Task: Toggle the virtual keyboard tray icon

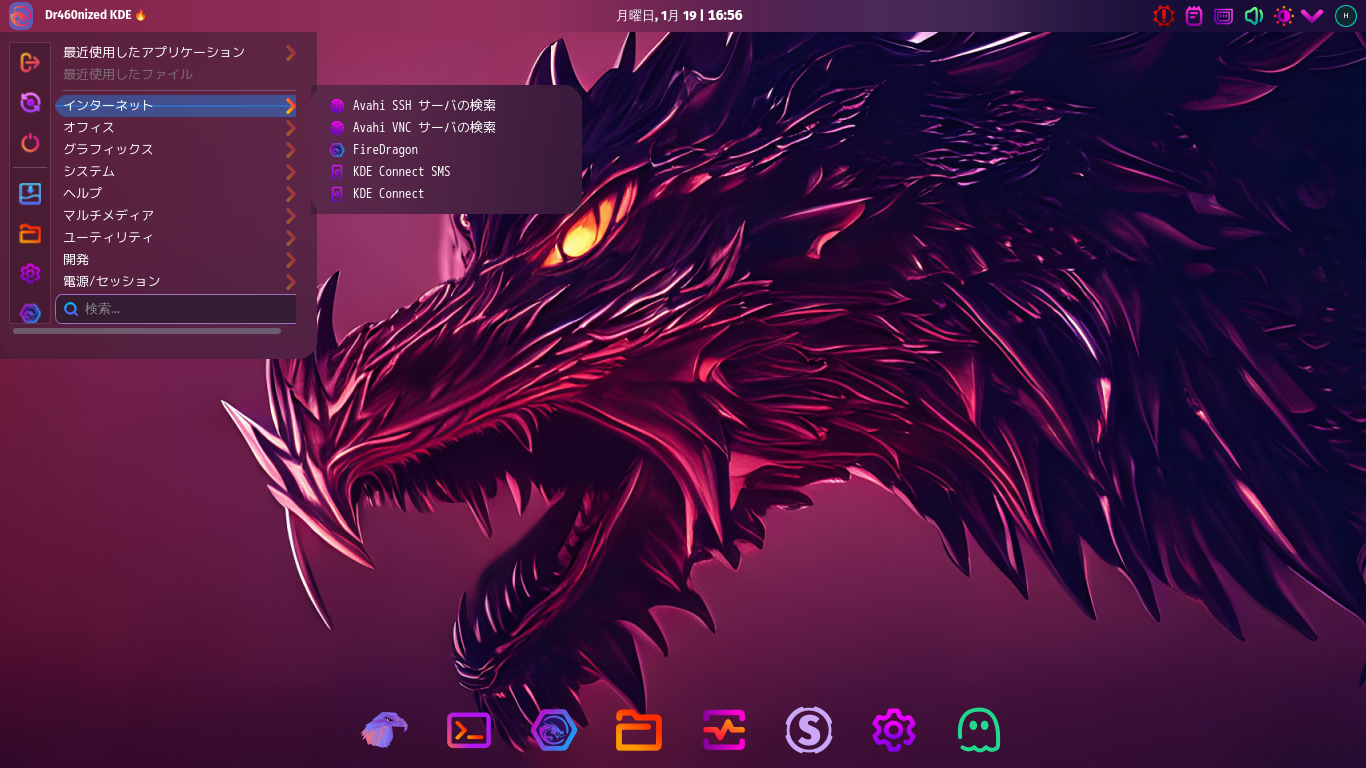Action: (x=1224, y=16)
